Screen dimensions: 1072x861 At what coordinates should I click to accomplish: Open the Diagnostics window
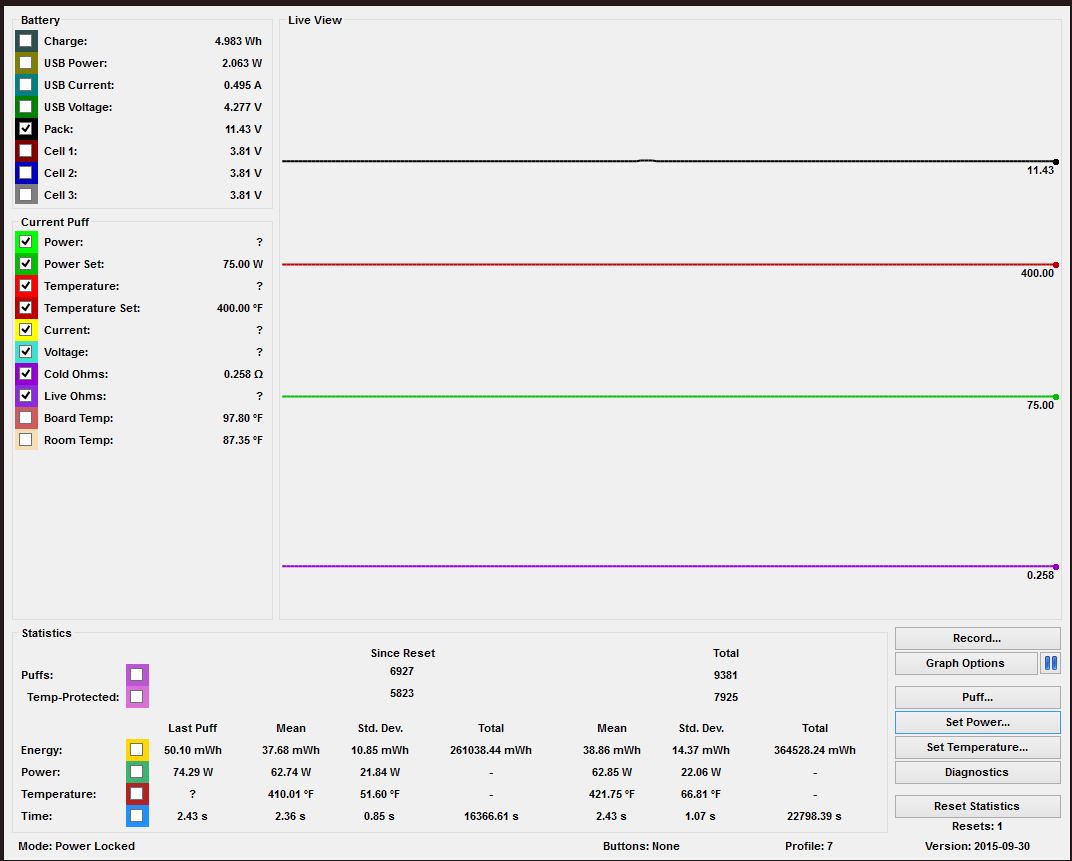pos(977,772)
